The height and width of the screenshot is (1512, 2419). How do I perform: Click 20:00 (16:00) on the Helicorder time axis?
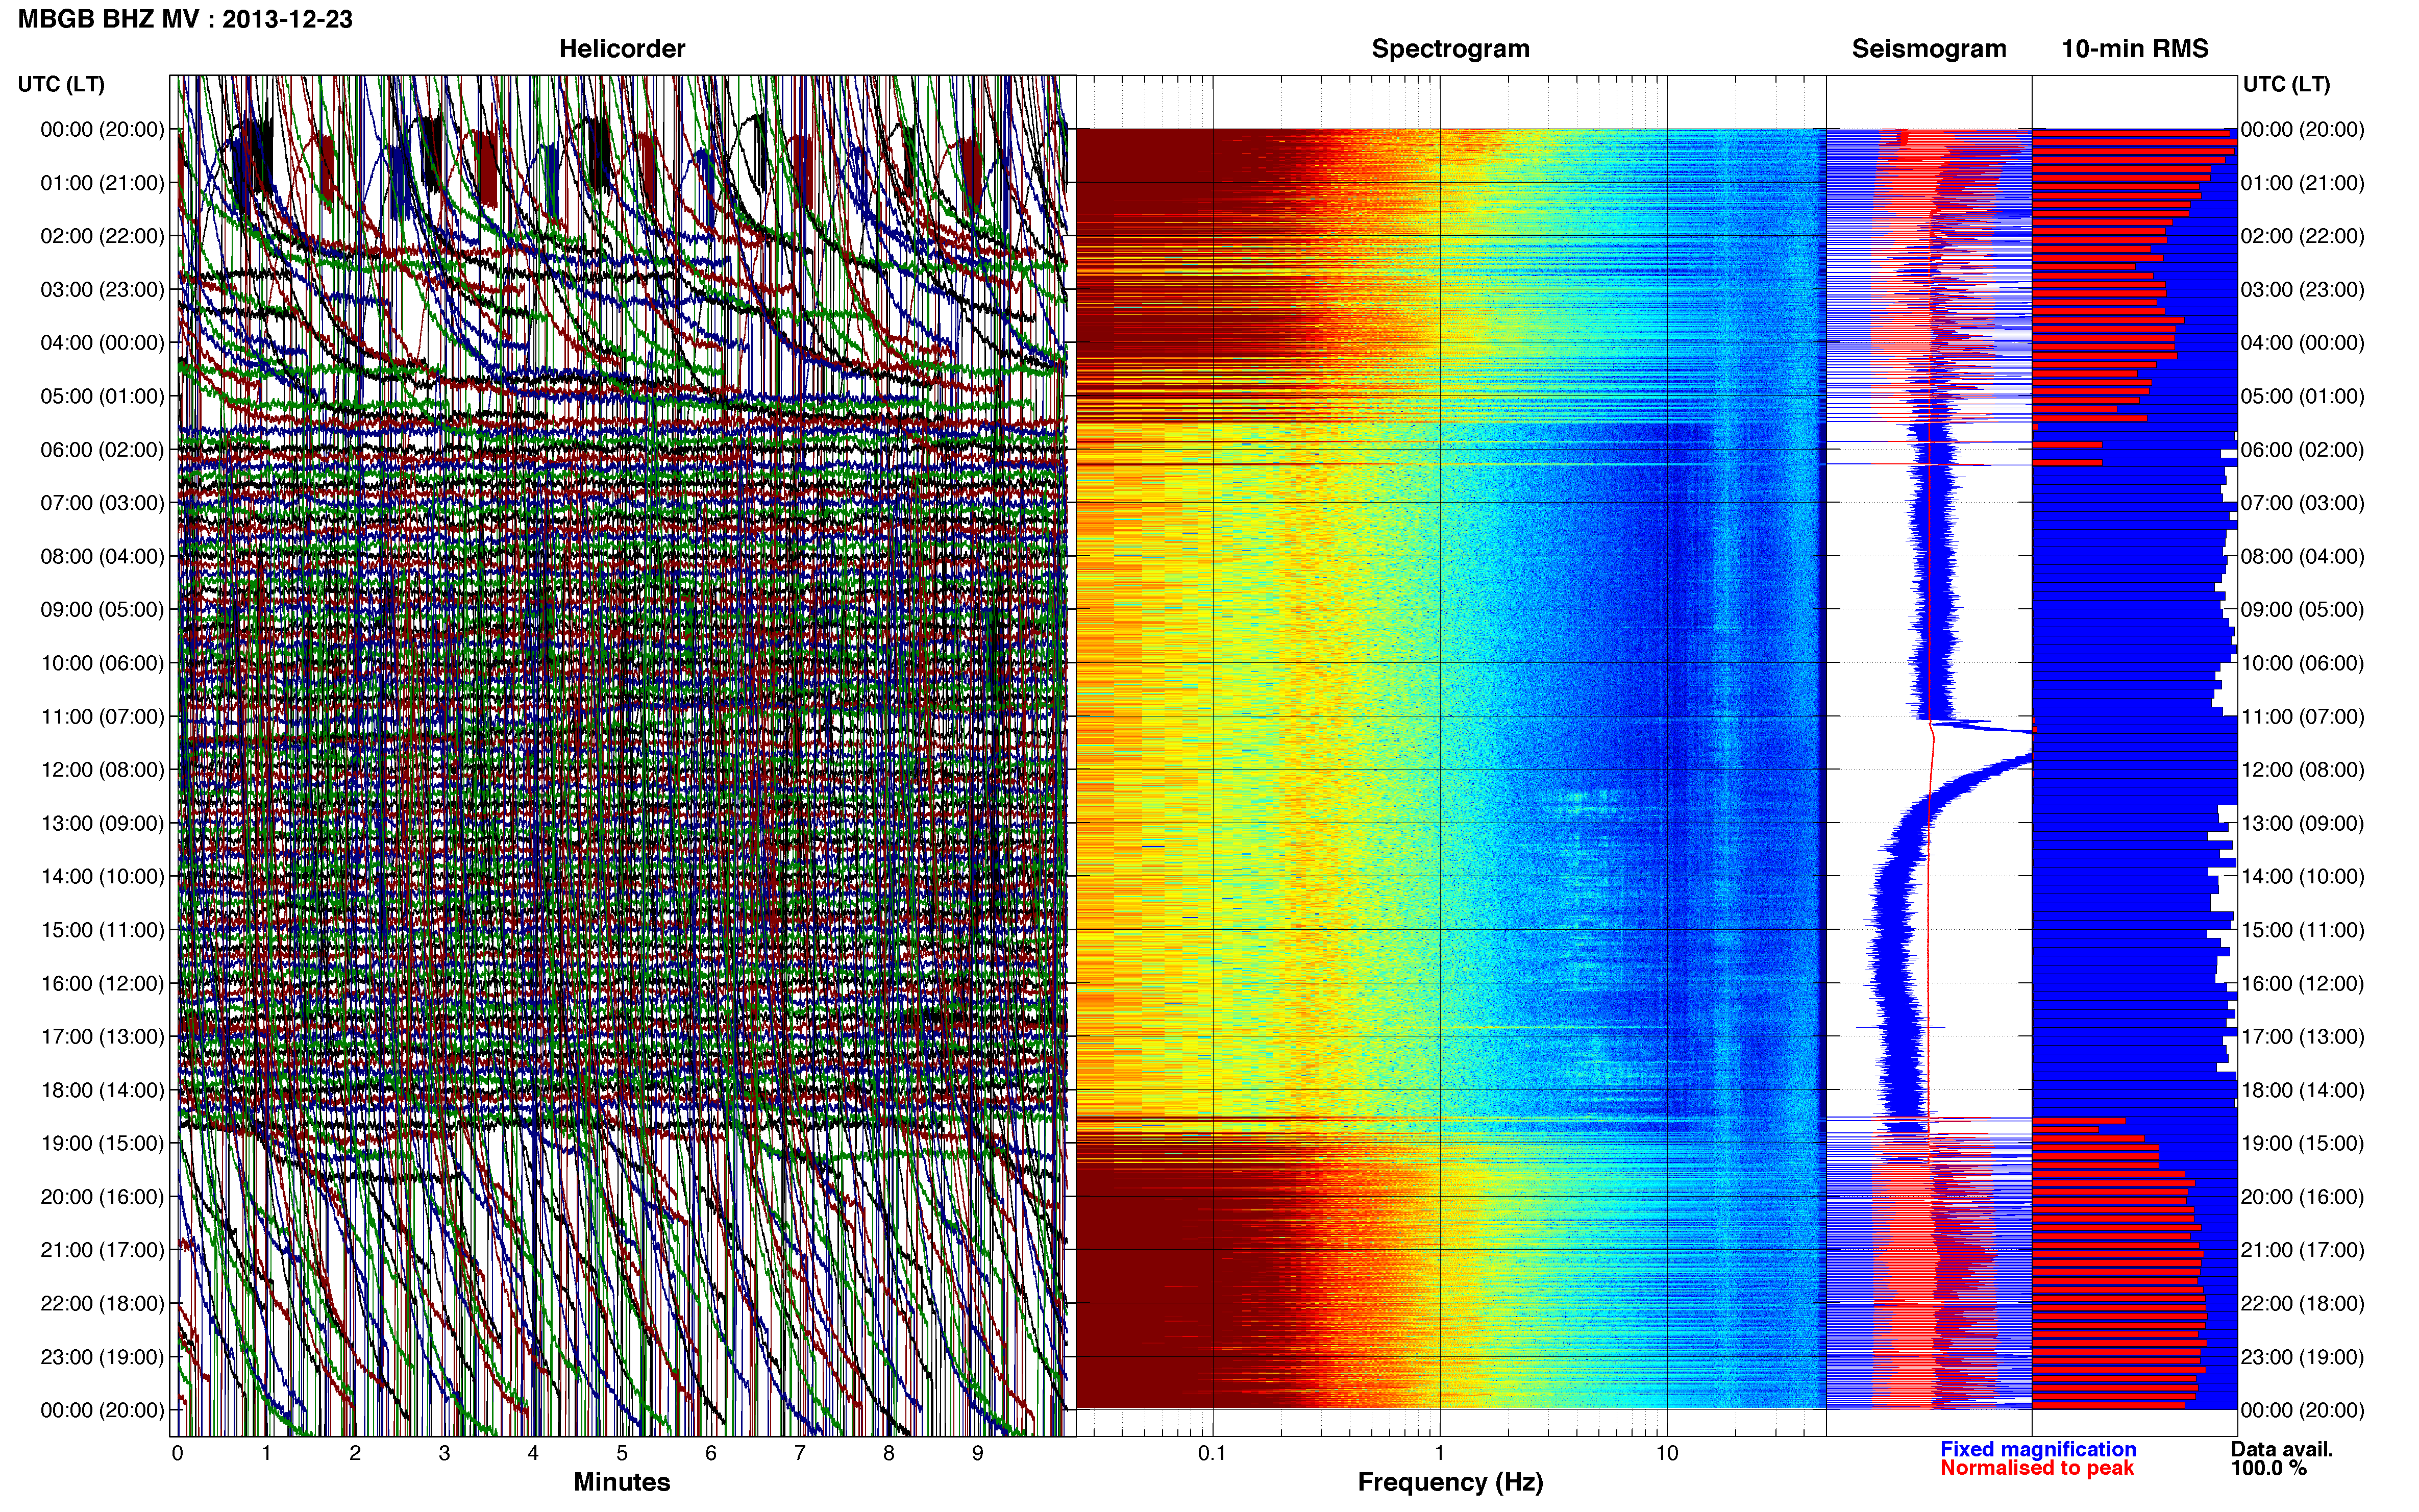click(x=102, y=1197)
